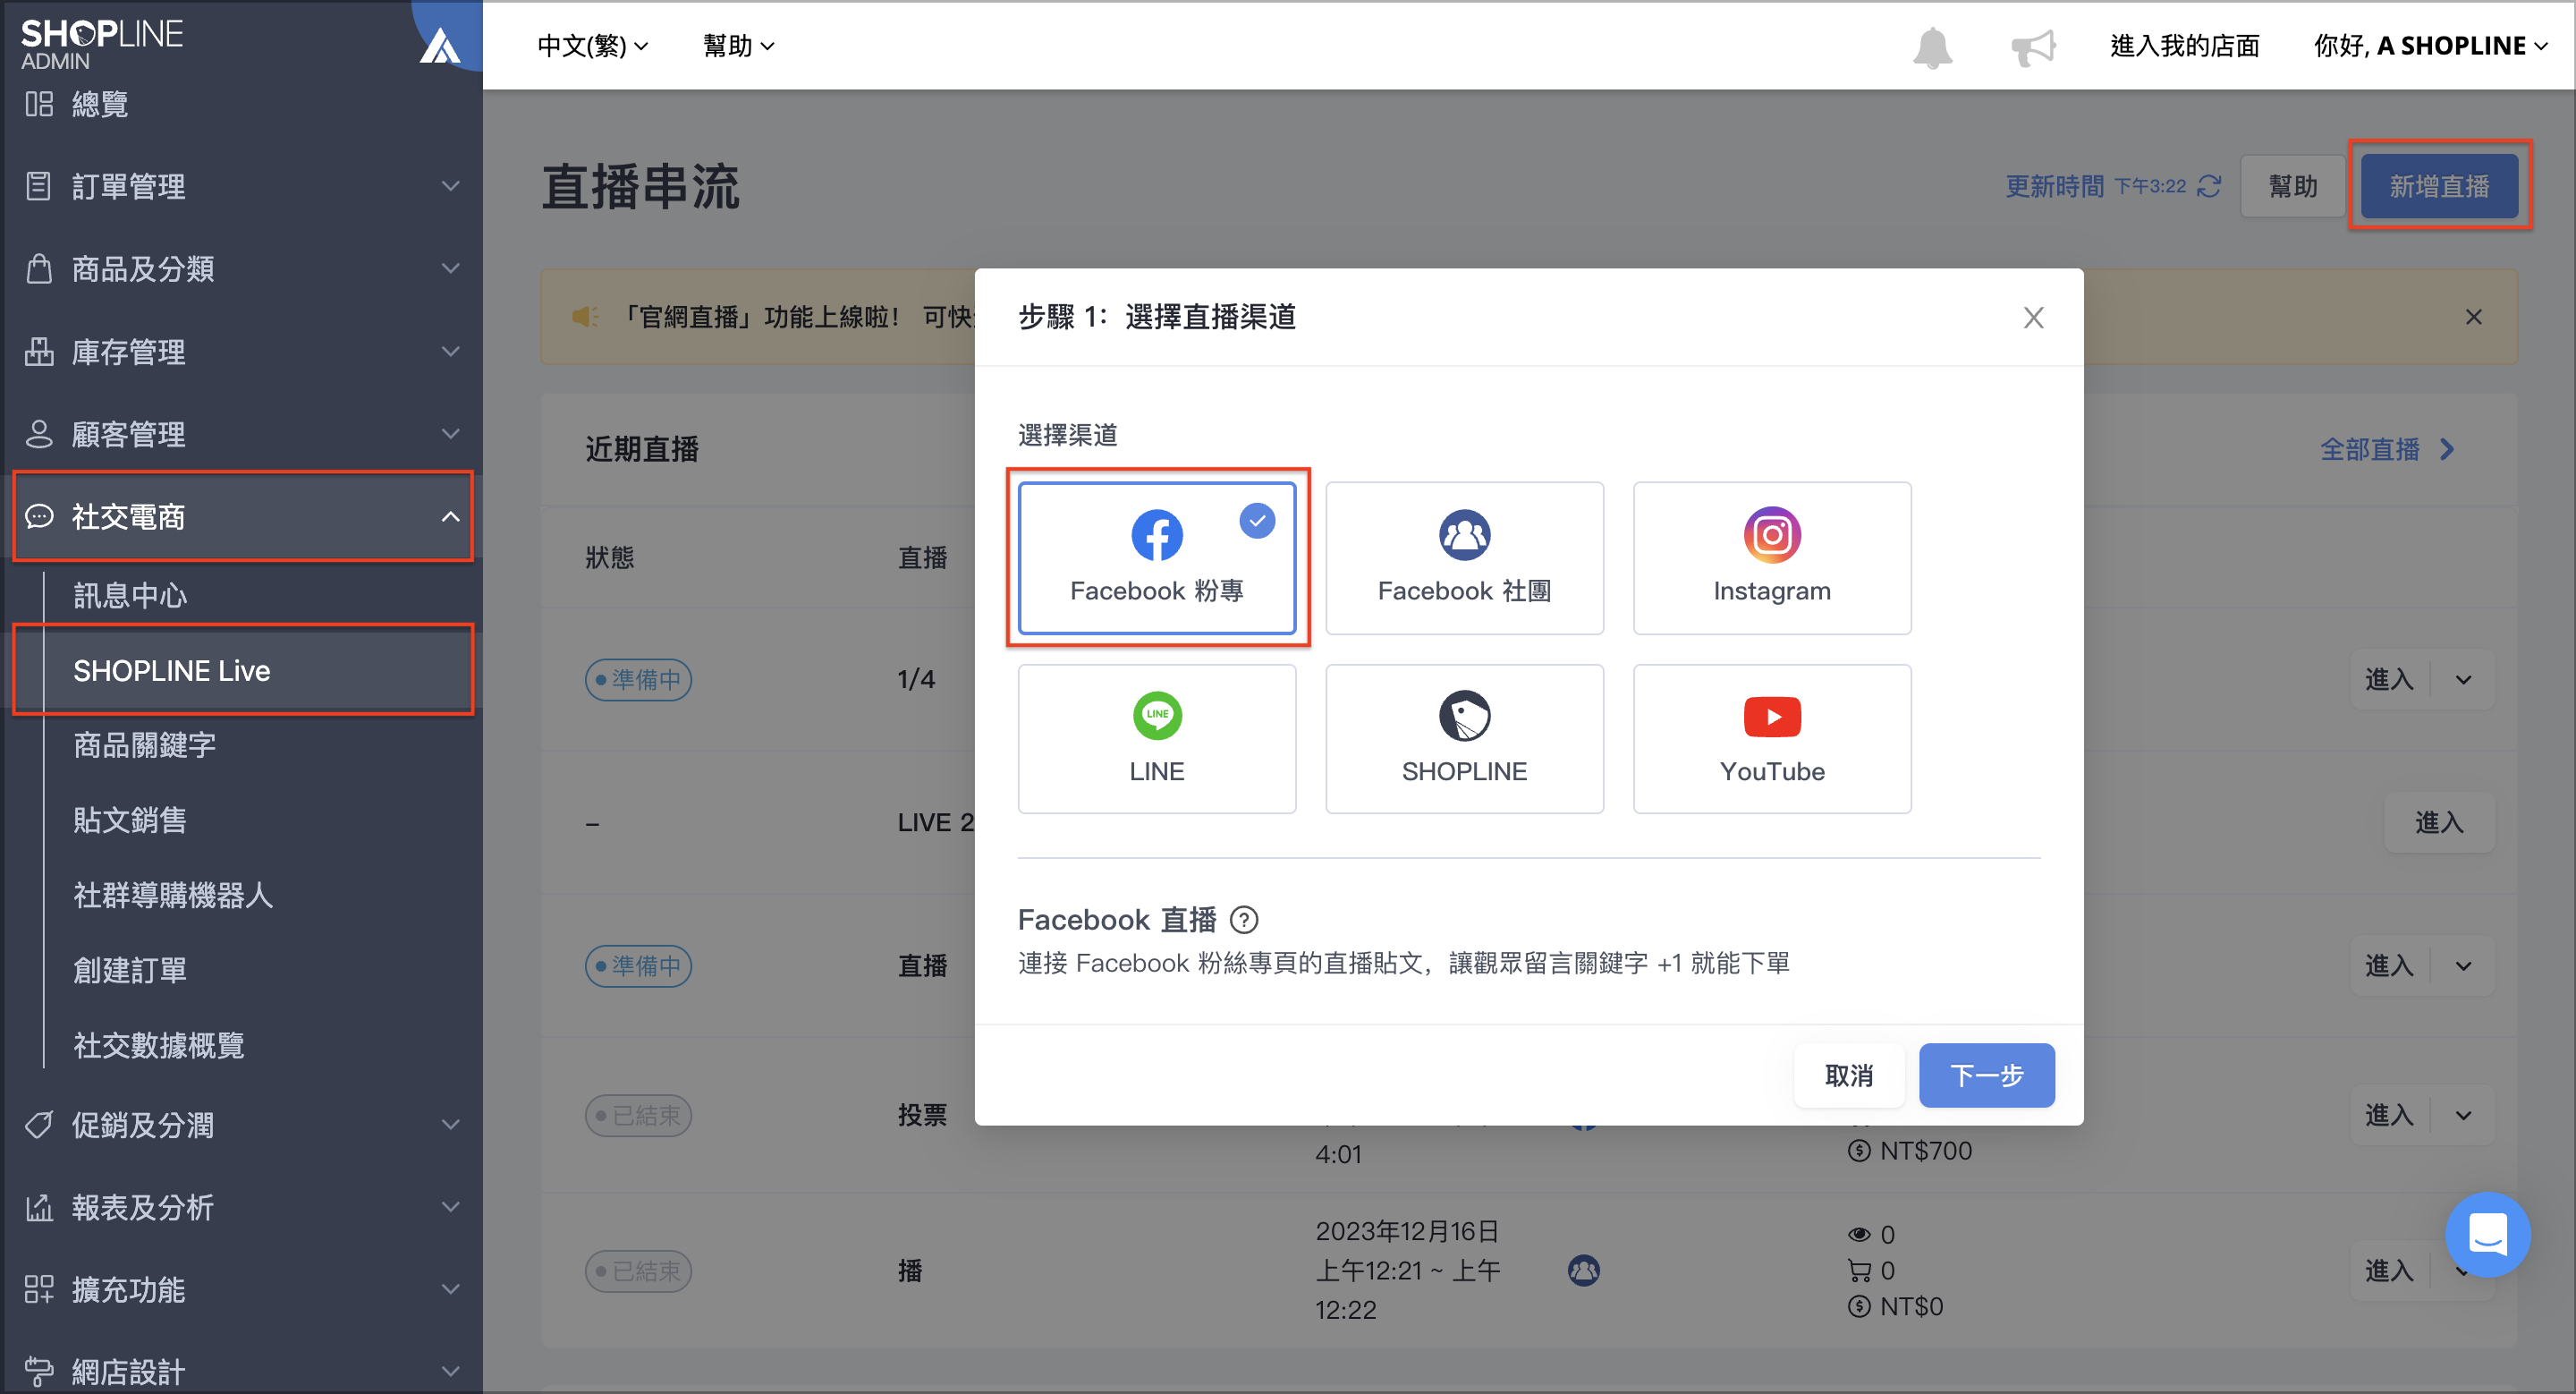Open 社交數據概覽 submenu item
The image size is (2576, 1394).
coord(159,1045)
